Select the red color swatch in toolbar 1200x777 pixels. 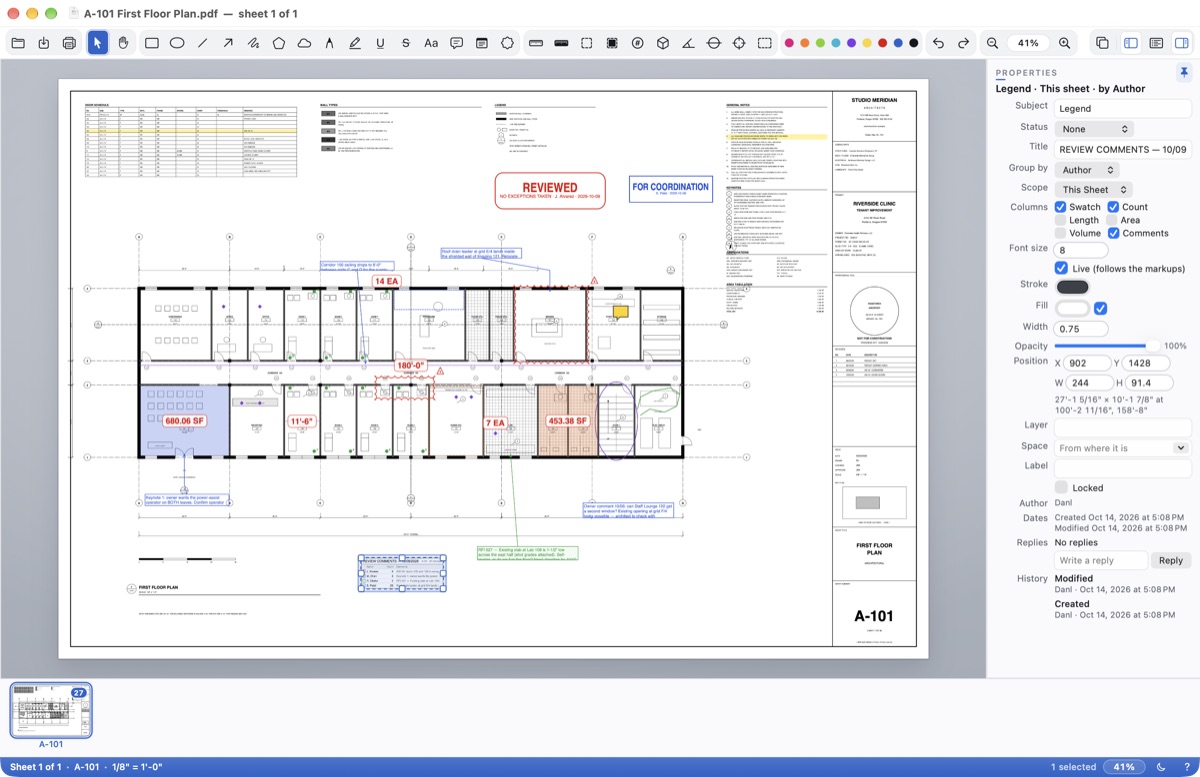click(x=882, y=43)
